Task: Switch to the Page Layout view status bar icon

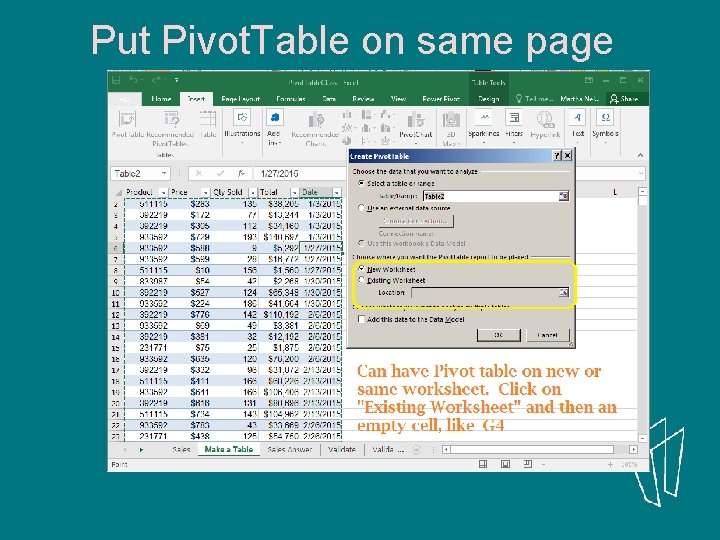Action: pyautogui.click(x=506, y=464)
